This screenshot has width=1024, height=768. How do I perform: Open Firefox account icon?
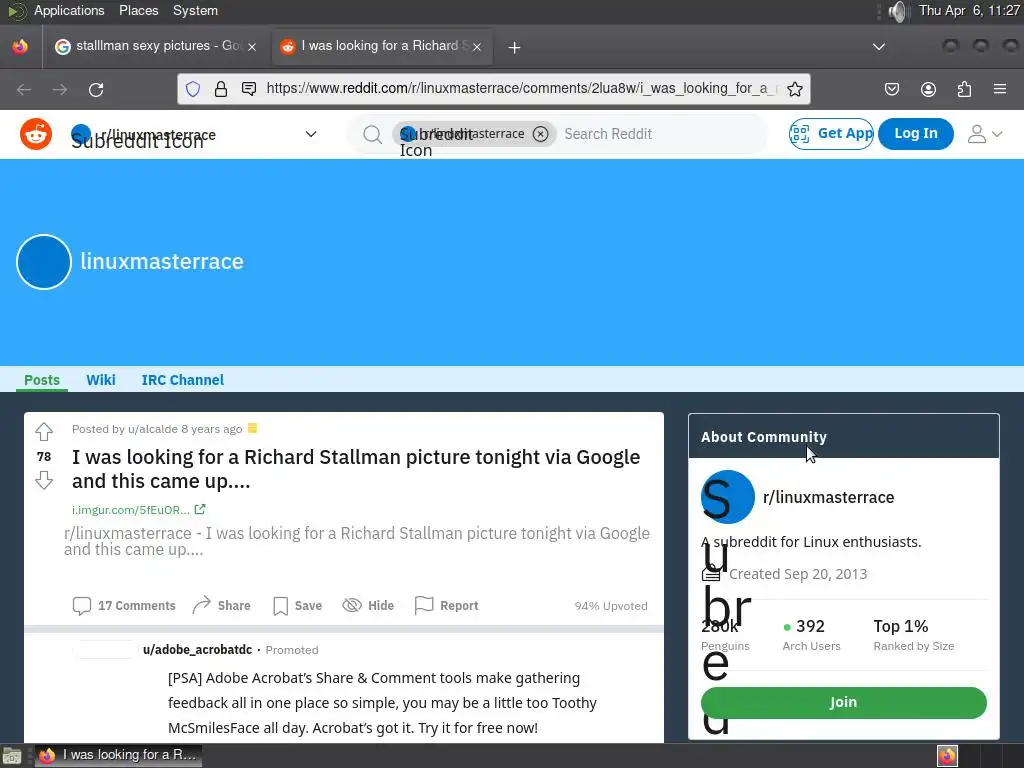[x=928, y=89]
